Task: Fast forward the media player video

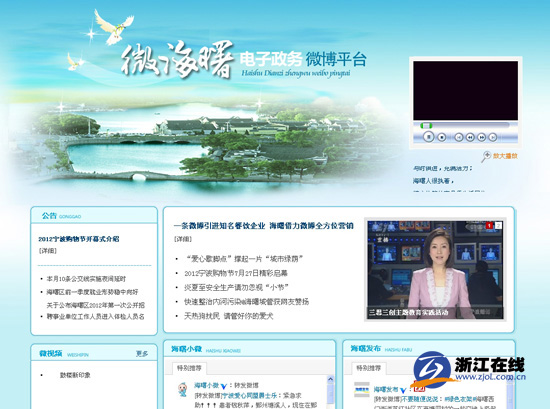Action: [x=482, y=138]
